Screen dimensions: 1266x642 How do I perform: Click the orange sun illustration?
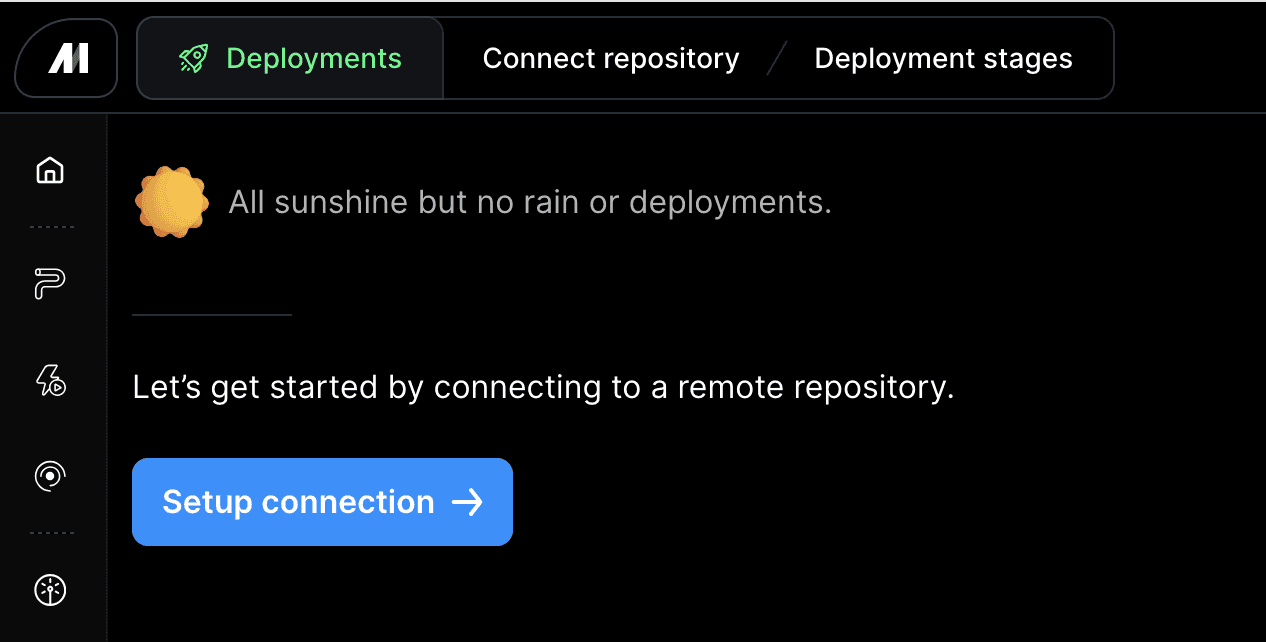click(x=172, y=202)
